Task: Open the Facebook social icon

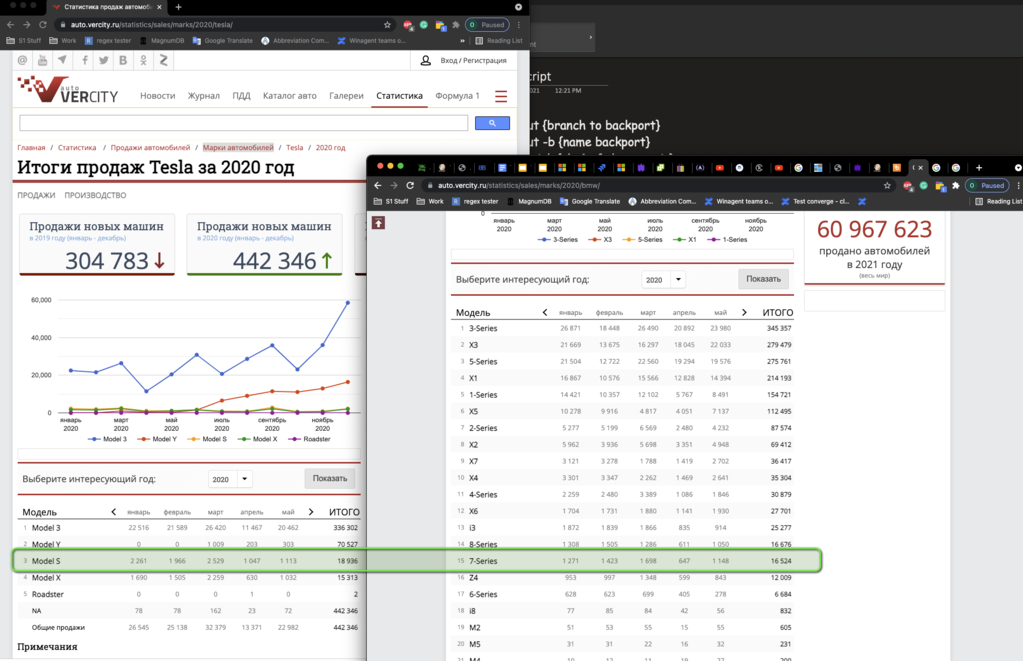Action: (x=85, y=60)
